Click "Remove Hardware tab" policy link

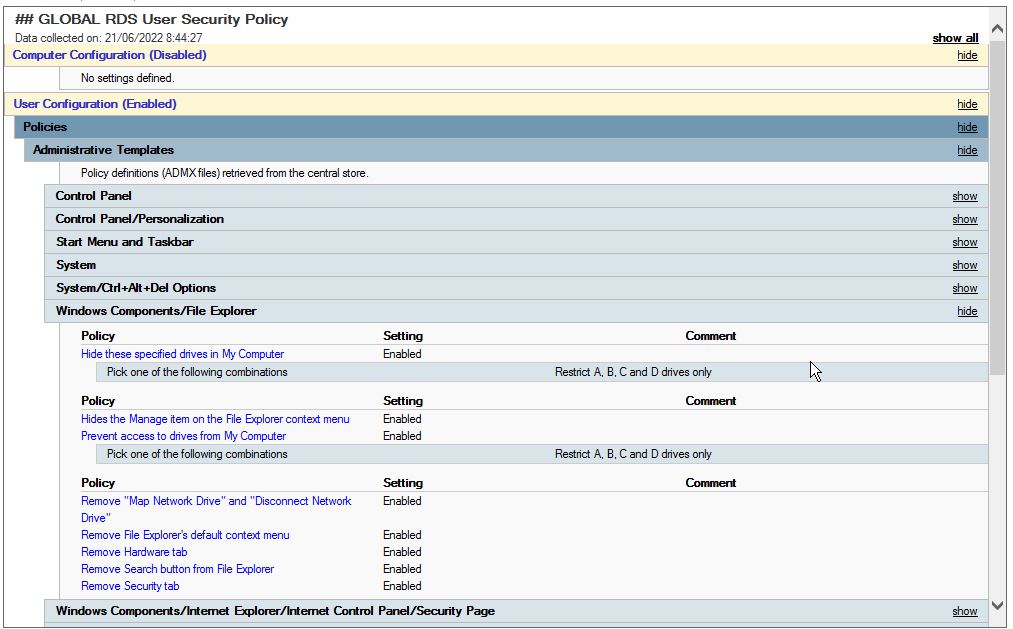134,552
